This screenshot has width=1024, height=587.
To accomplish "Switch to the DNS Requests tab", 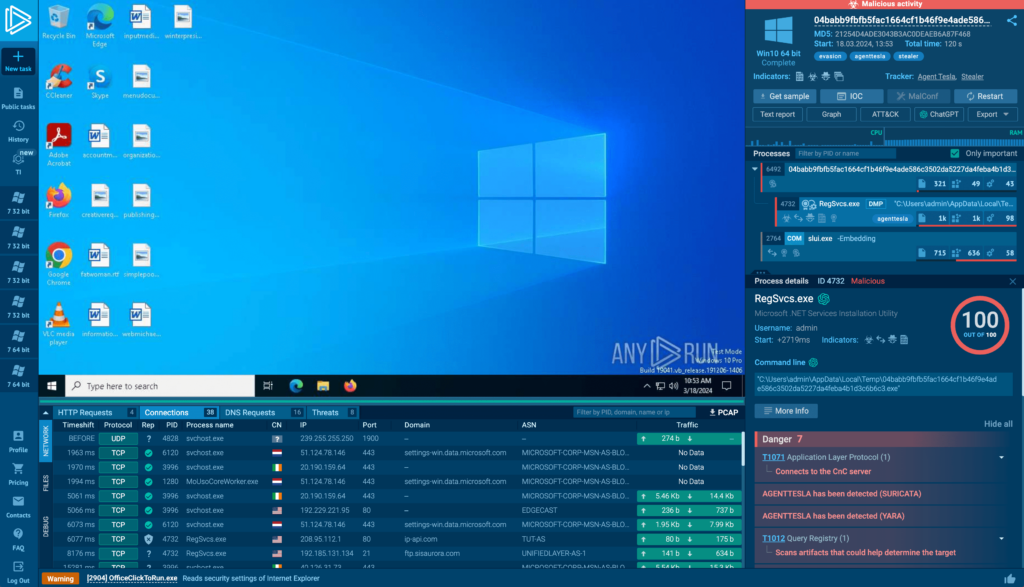I will click(x=251, y=412).
